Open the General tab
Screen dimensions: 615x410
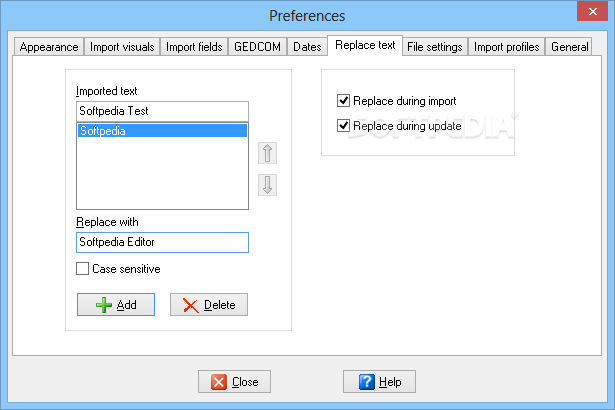click(x=569, y=47)
